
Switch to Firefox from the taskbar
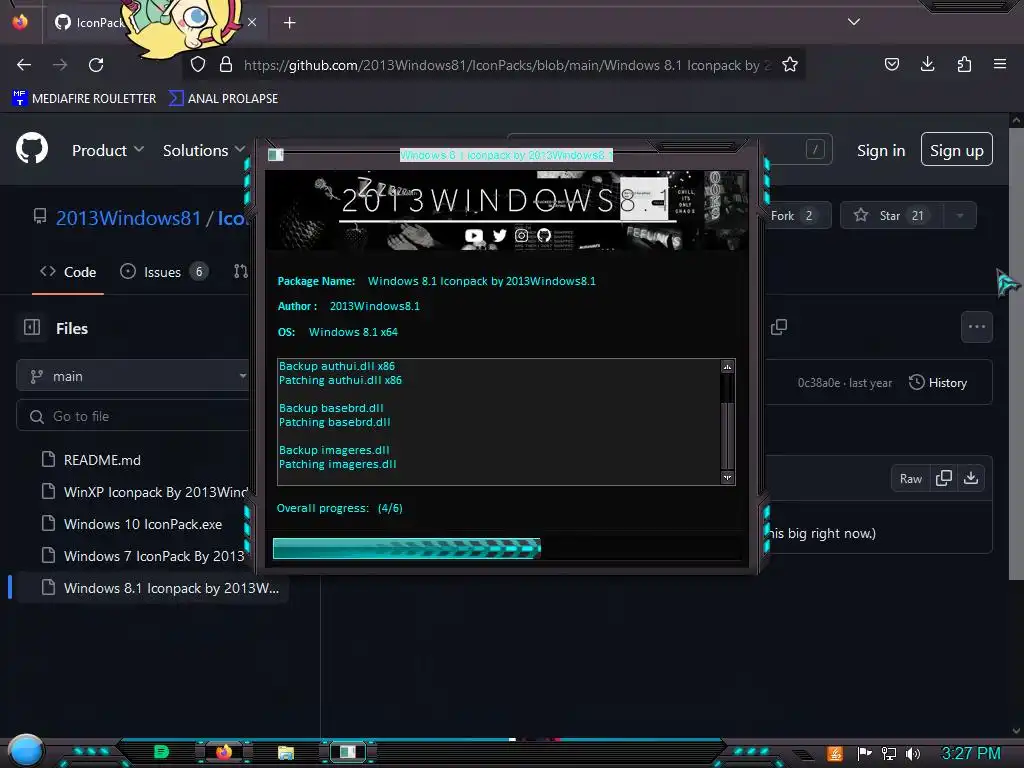(x=223, y=752)
